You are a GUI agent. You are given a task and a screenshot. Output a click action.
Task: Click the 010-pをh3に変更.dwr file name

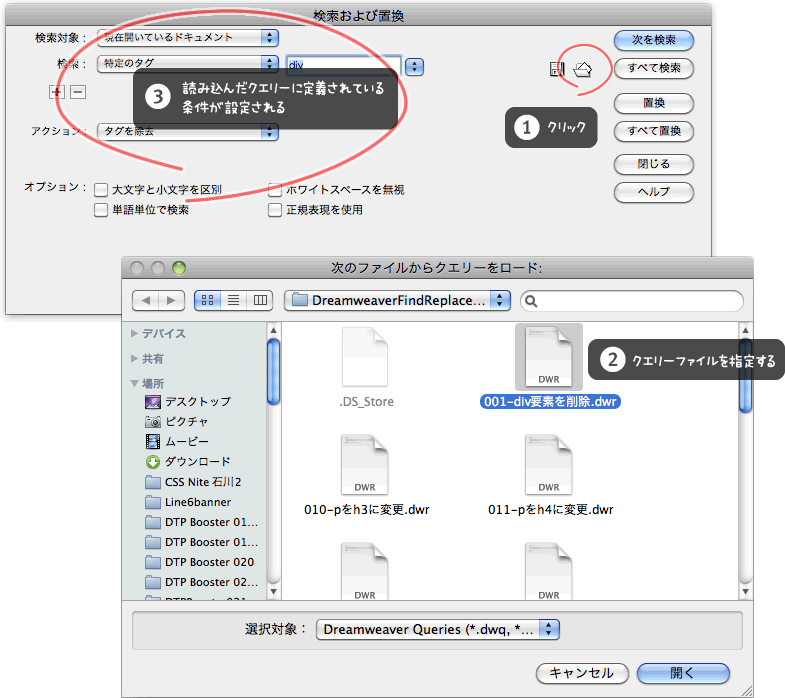coord(366,510)
